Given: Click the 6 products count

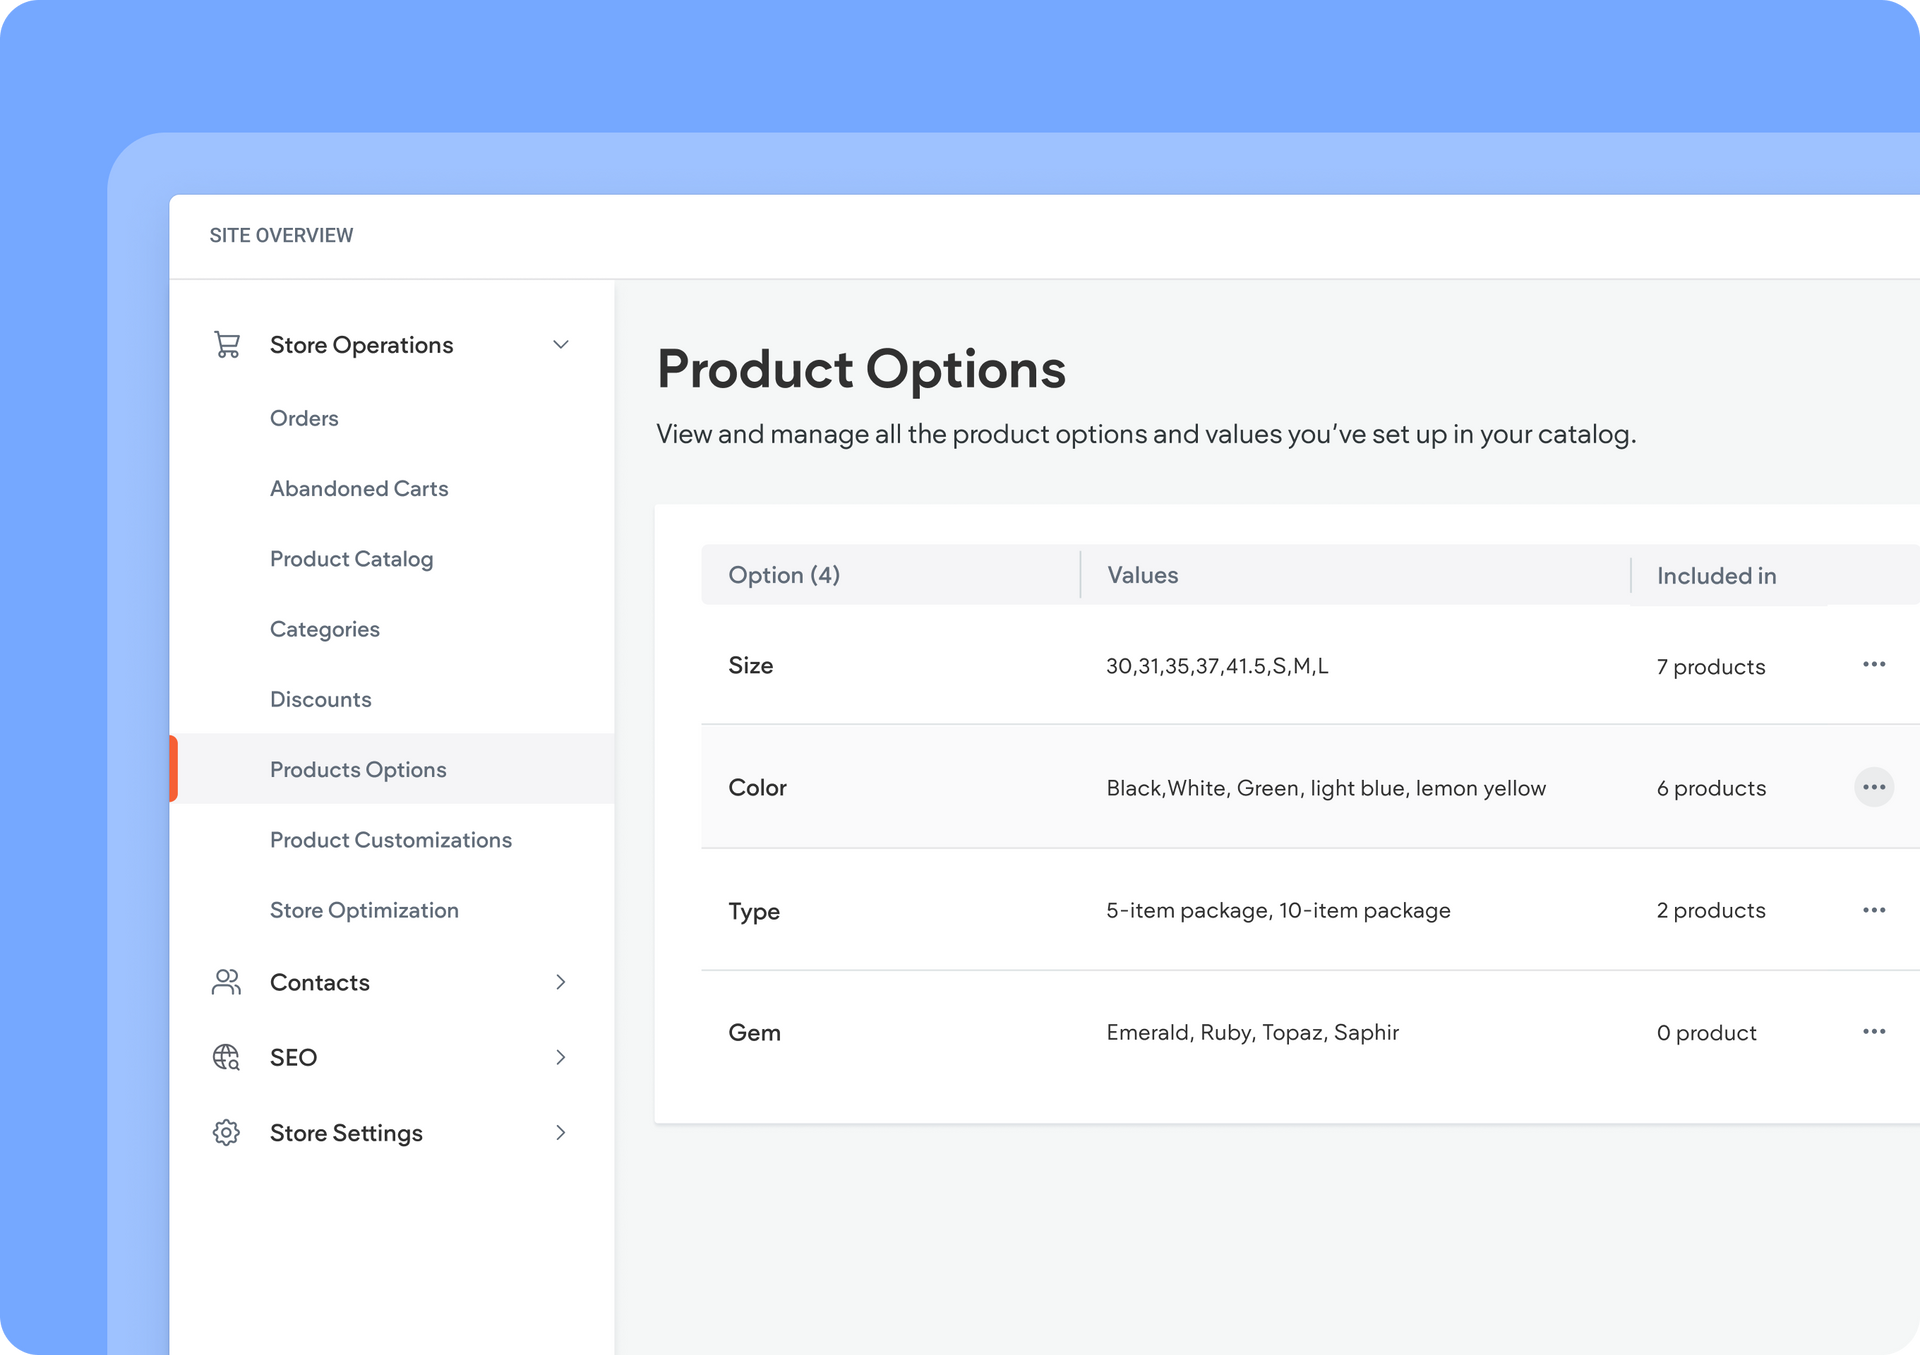Looking at the screenshot, I should pos(1711,788).
